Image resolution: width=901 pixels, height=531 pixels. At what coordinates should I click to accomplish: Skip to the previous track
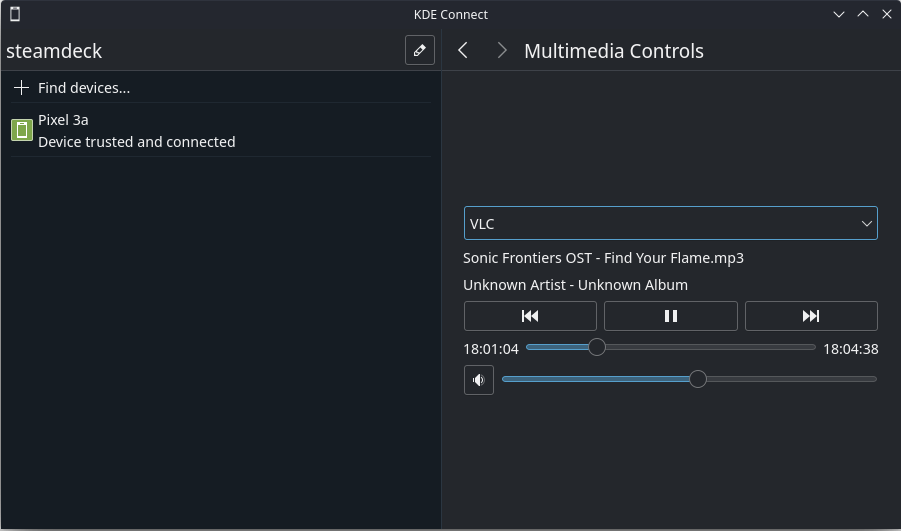tap(530, 316)
